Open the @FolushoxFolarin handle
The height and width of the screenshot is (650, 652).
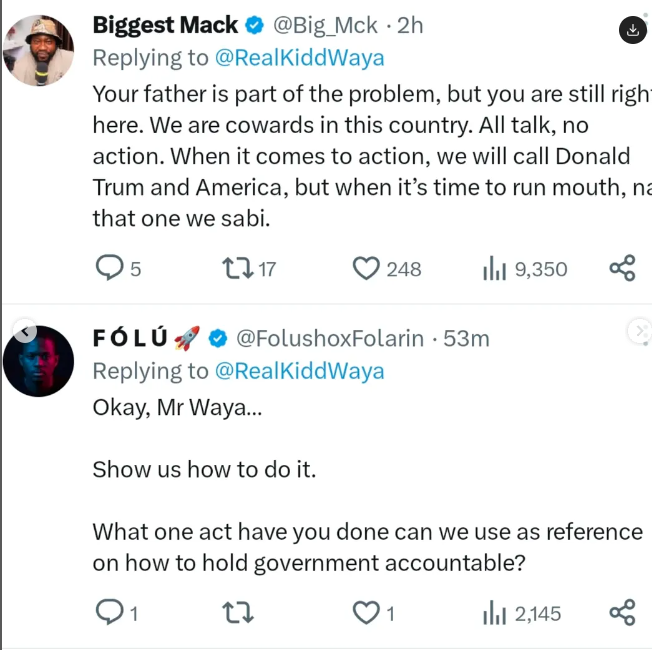click(x=329, y=338)
